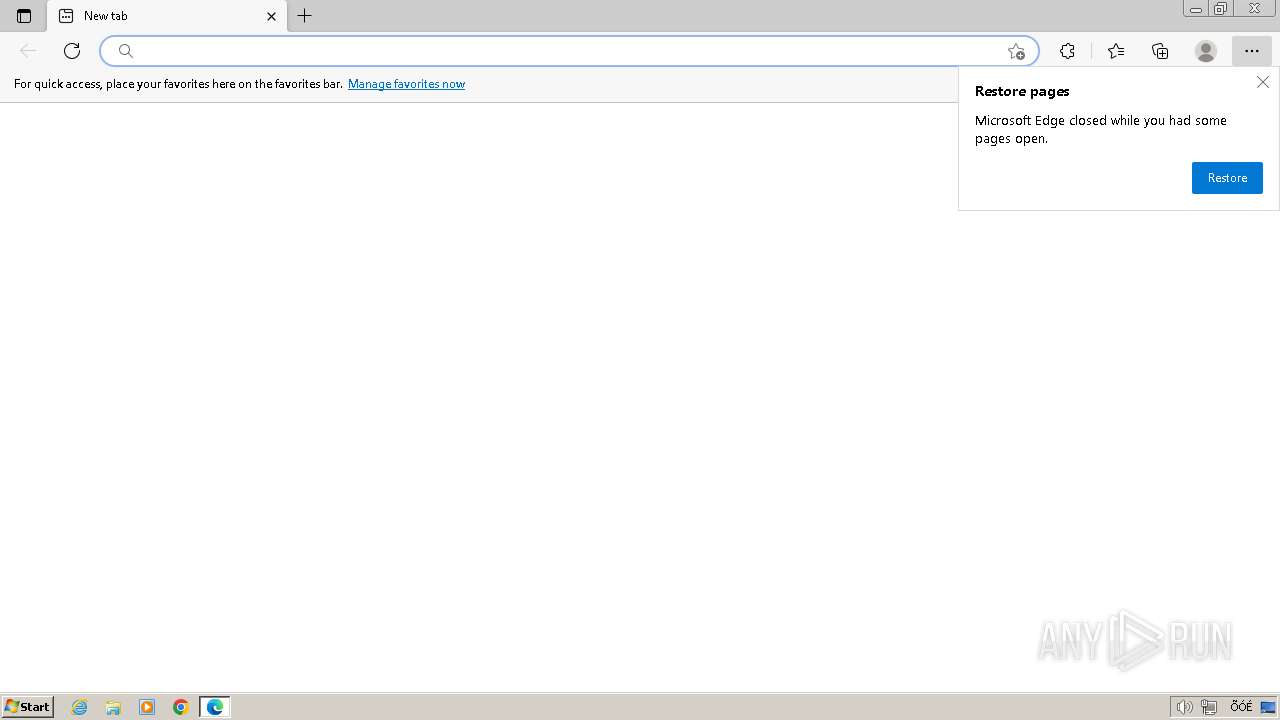Select the New tab tab
Viewport: 1280px width, 720px height.
167,16
